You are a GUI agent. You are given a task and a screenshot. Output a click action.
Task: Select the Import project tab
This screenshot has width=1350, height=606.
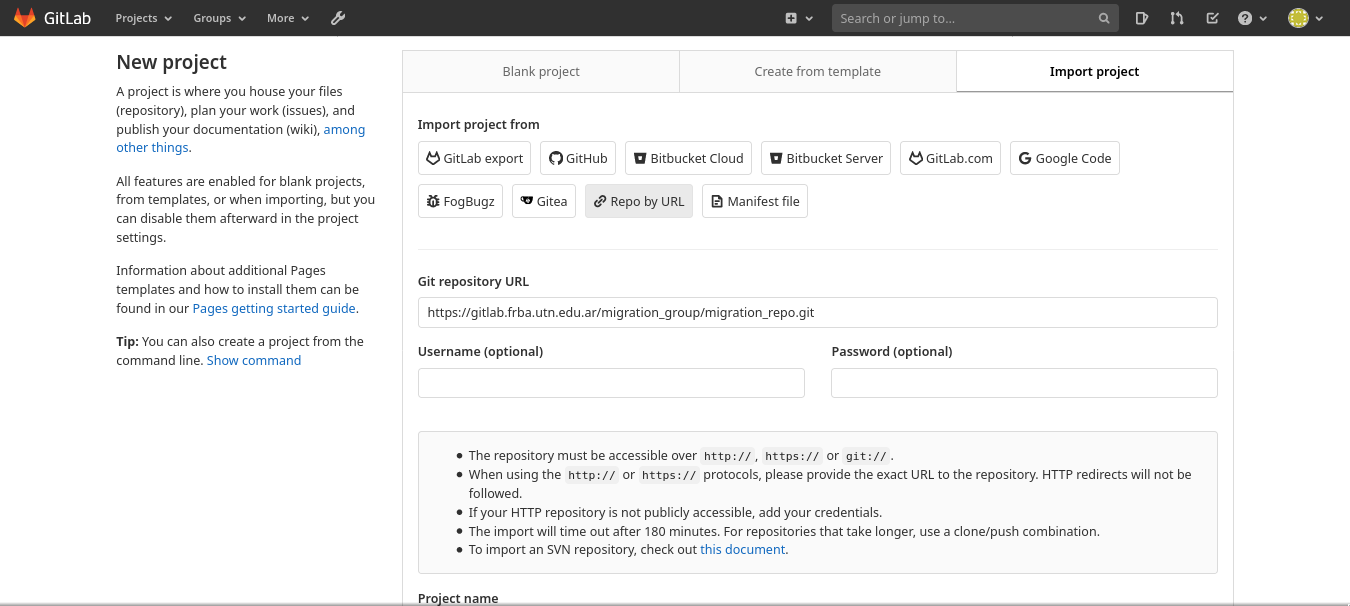[1094, 71]
